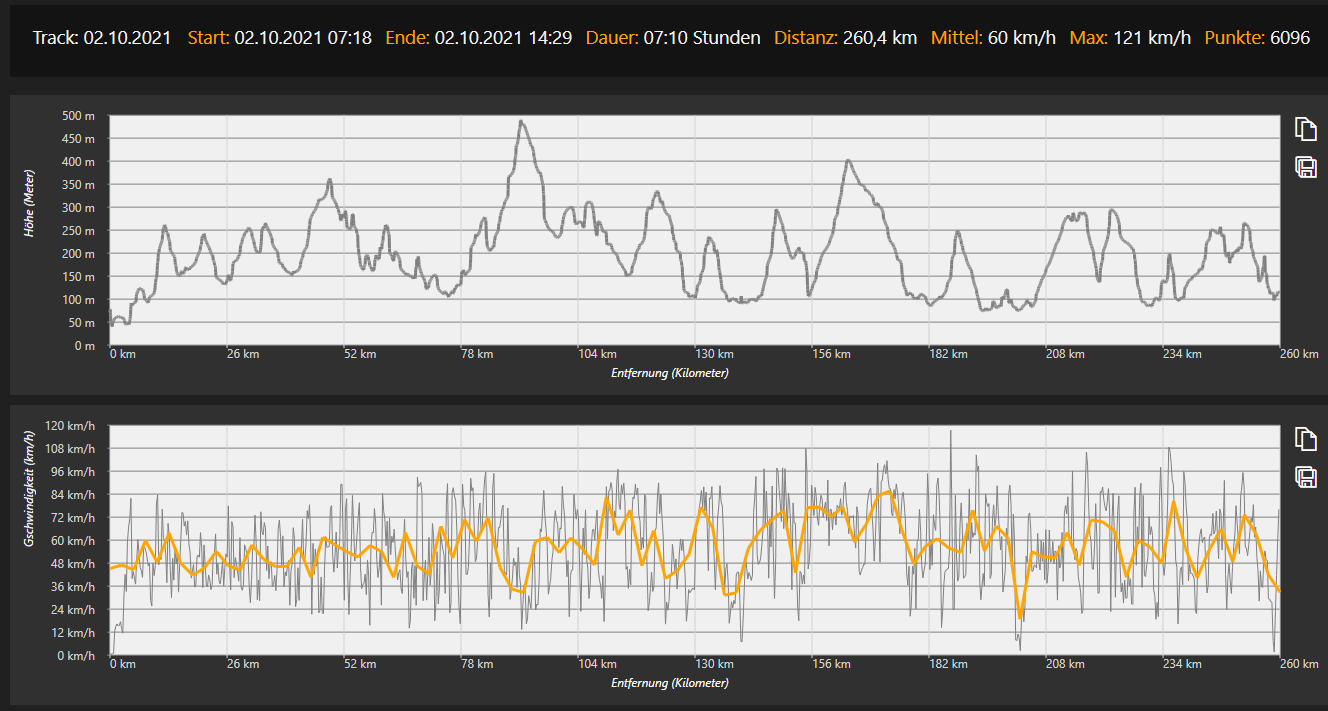Click duration value '07:10 Stunden'
Viewport: 1328px width, 711px height.
[x=702, y=38]
